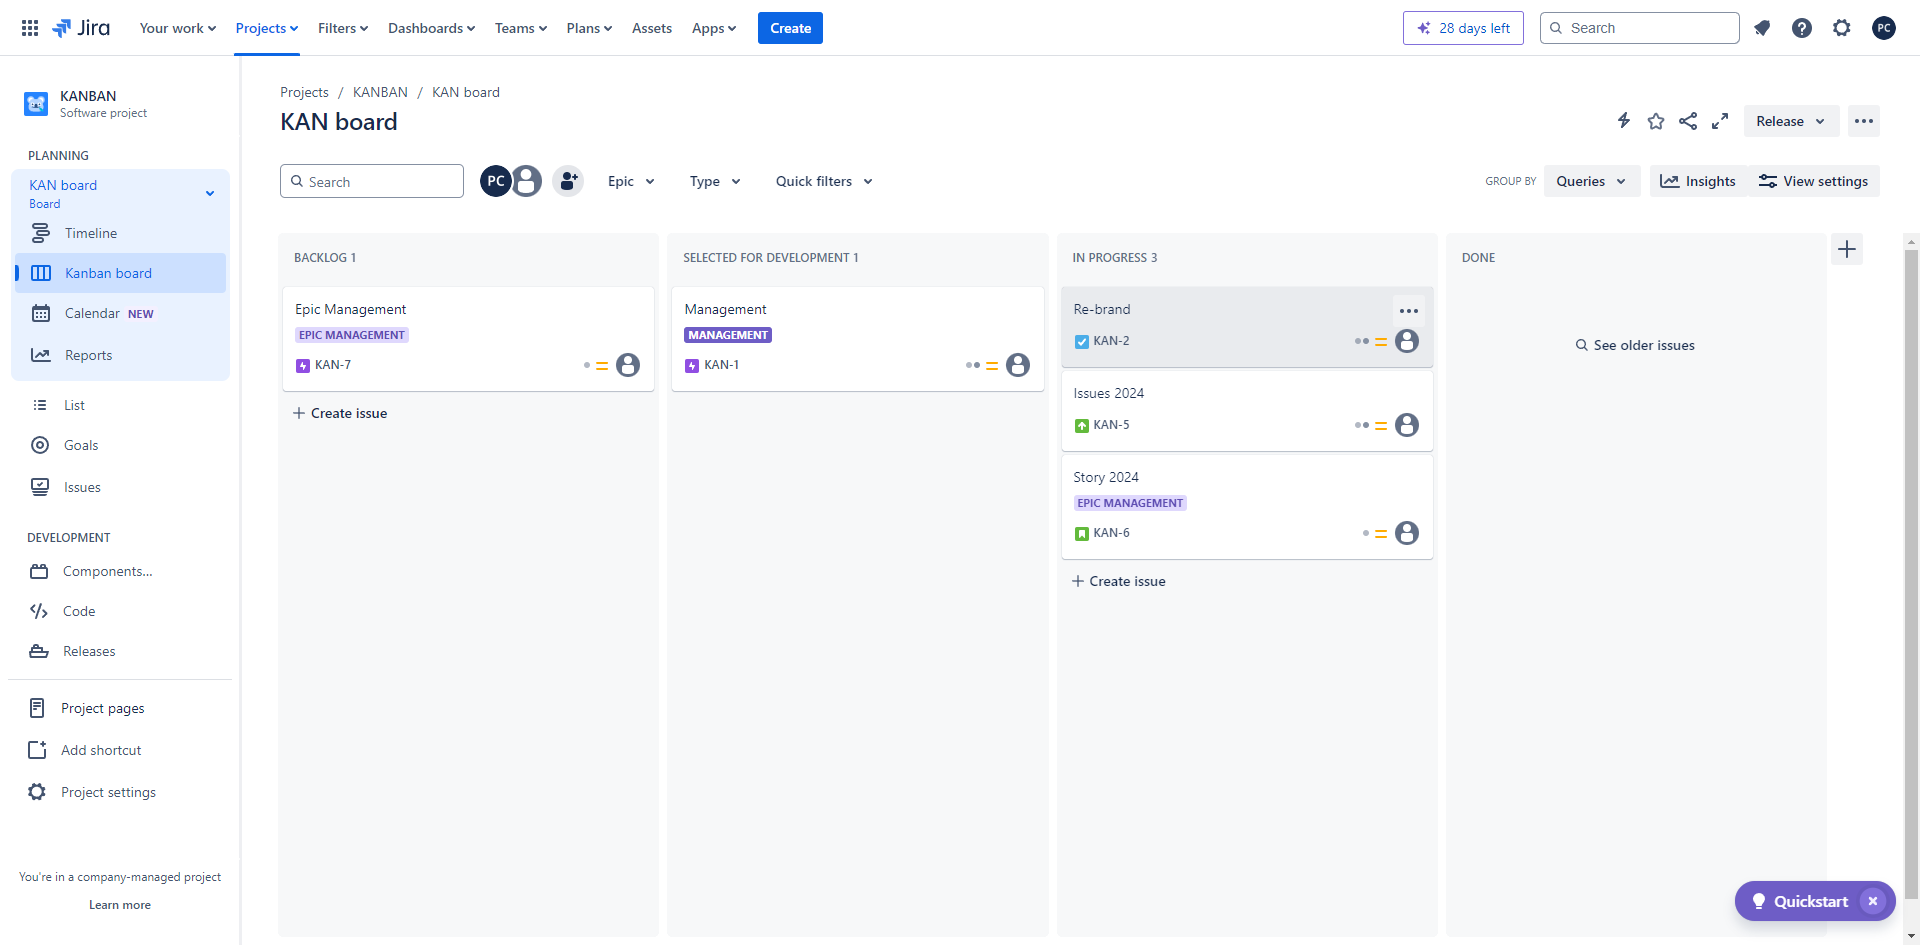This screenshot has height=945, width=1920.
Task: Click assignee avatar on KAN-7 card
Action: 628,365
